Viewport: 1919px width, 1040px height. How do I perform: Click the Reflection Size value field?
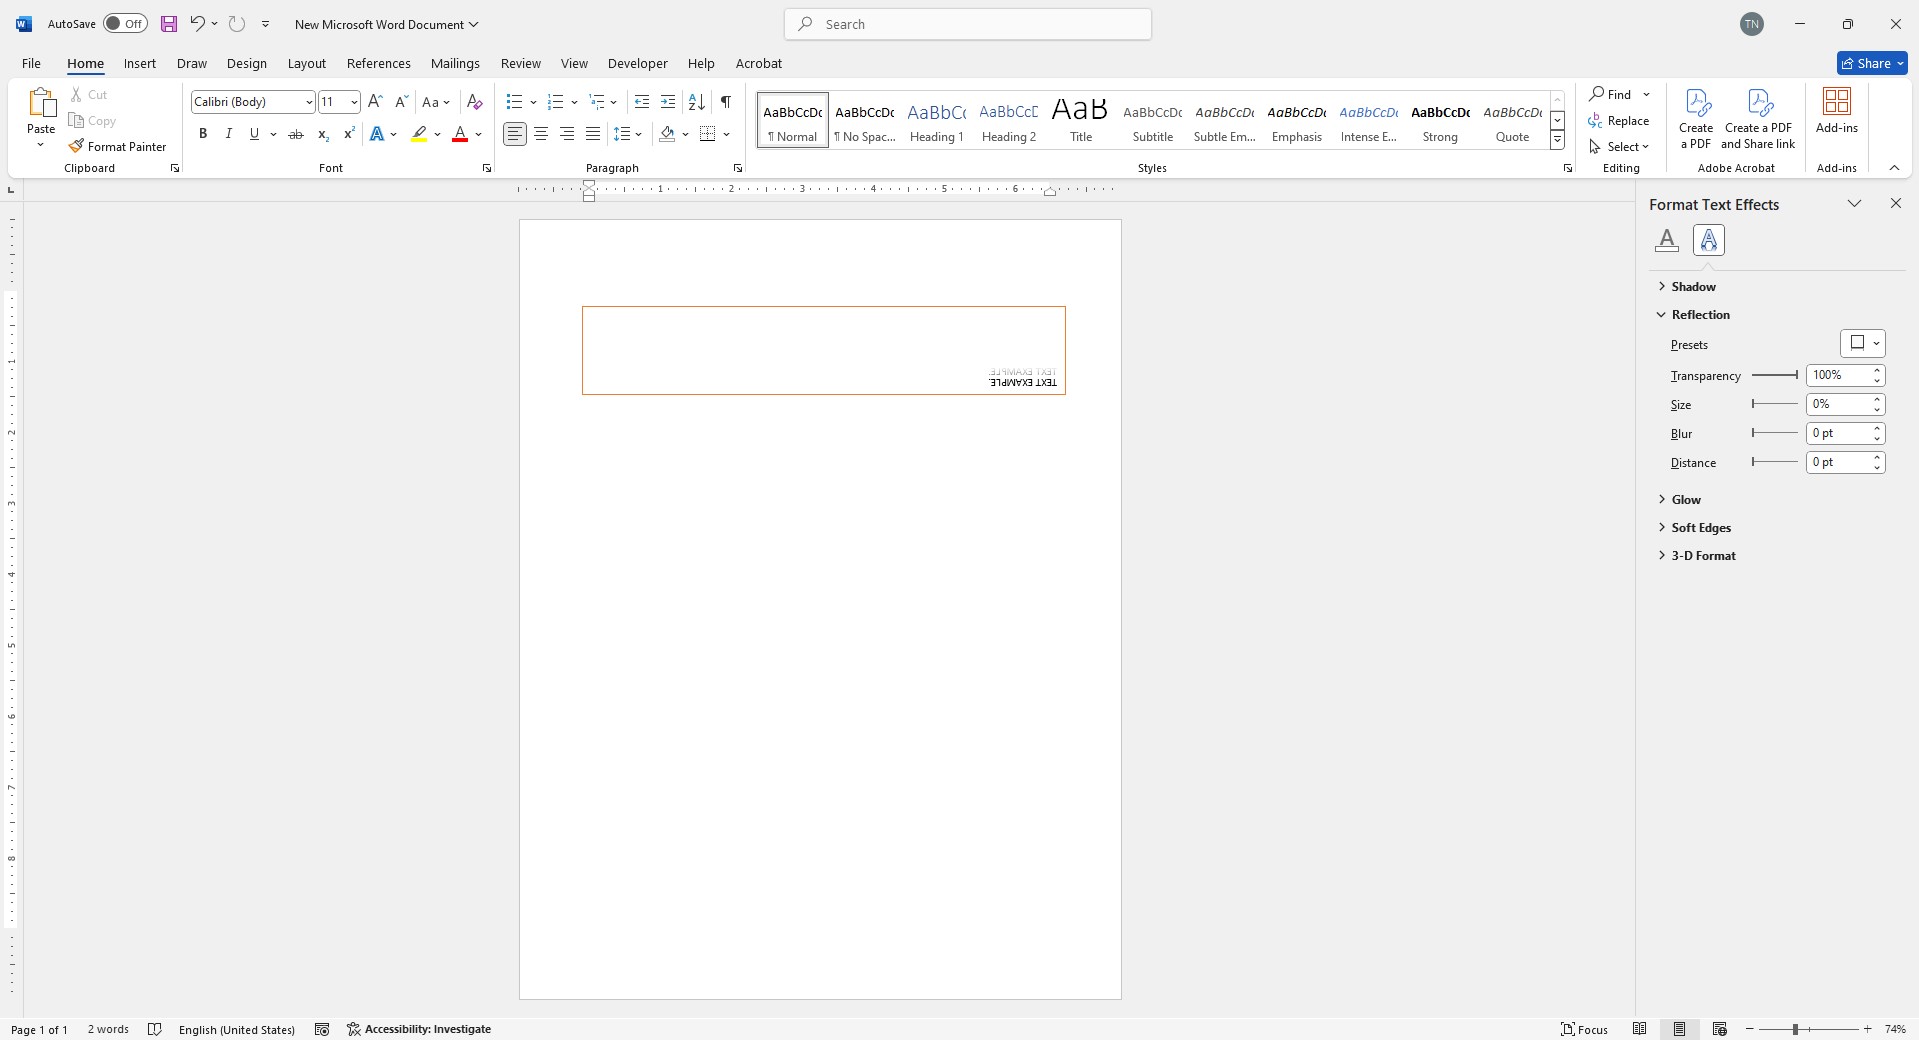pyautogui.click(x=1838, y=404)
